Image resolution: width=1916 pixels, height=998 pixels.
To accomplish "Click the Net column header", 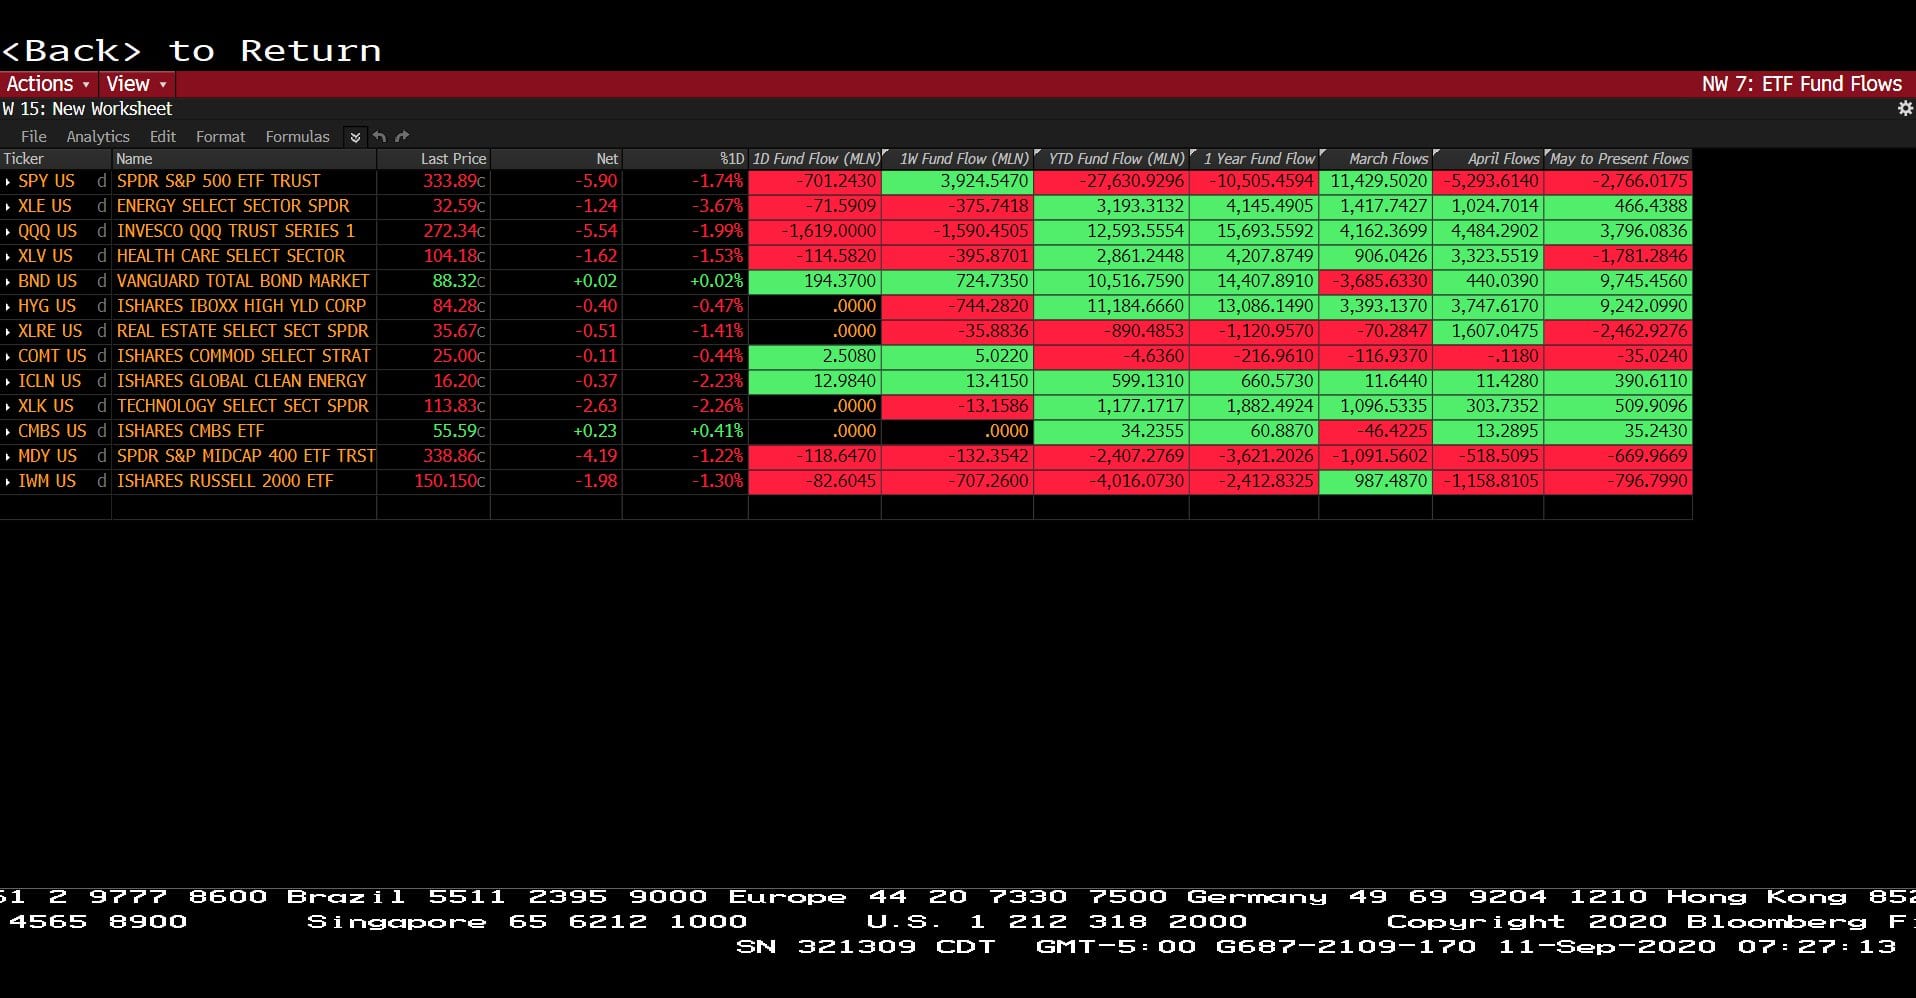I will (557, 159).
